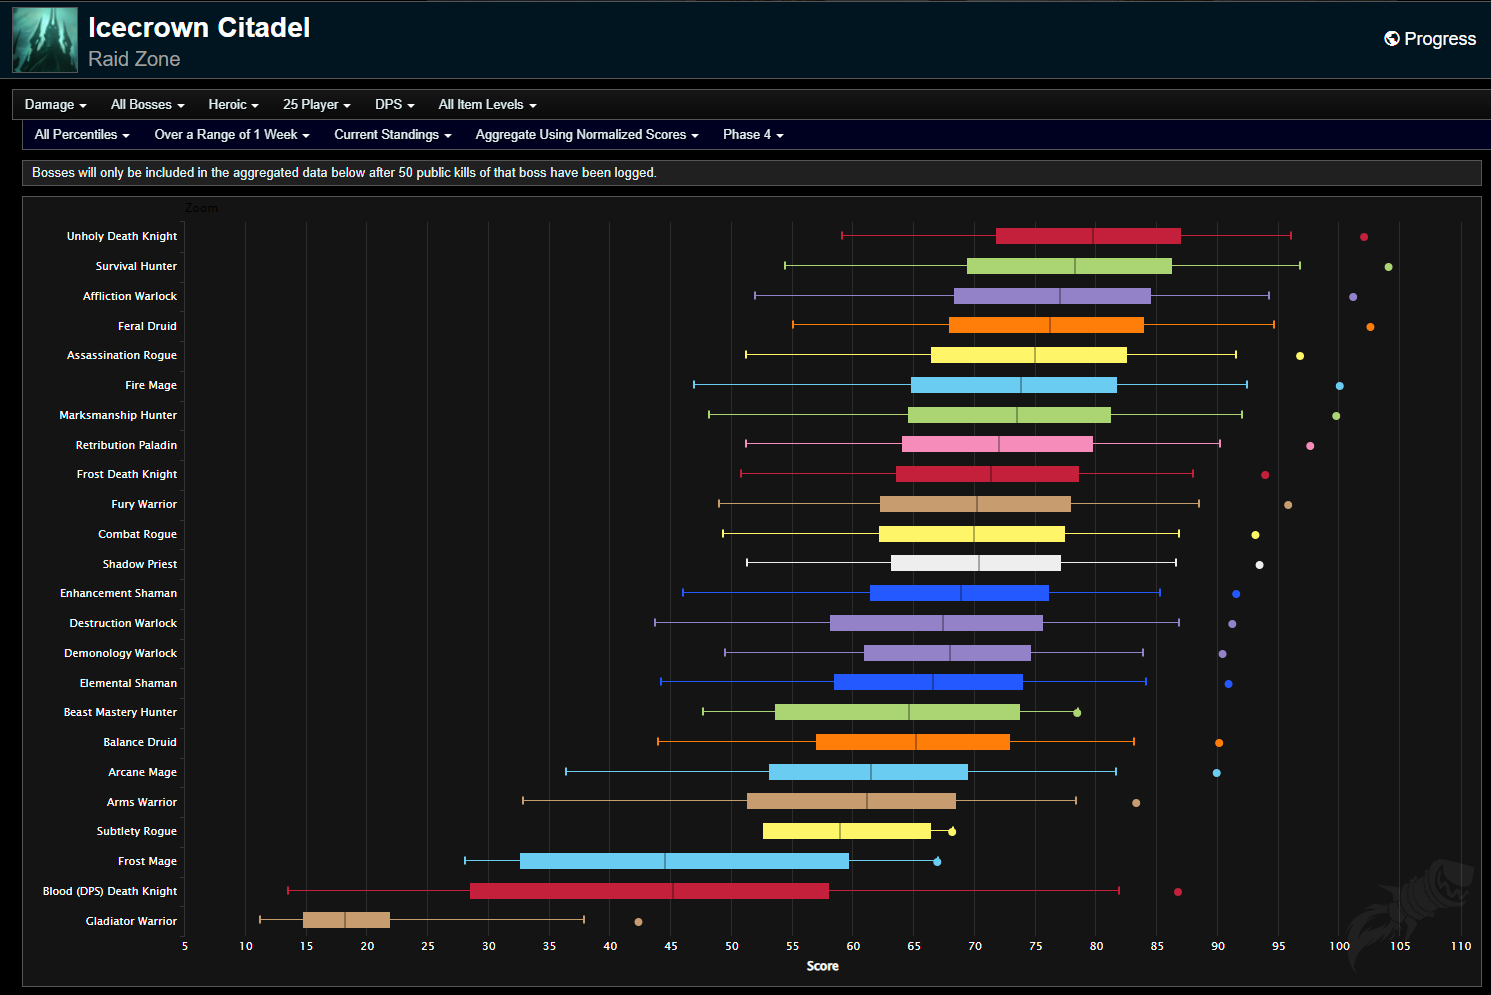
Task: Open the DPS role dropdown
Action: (x=395, y=105)
